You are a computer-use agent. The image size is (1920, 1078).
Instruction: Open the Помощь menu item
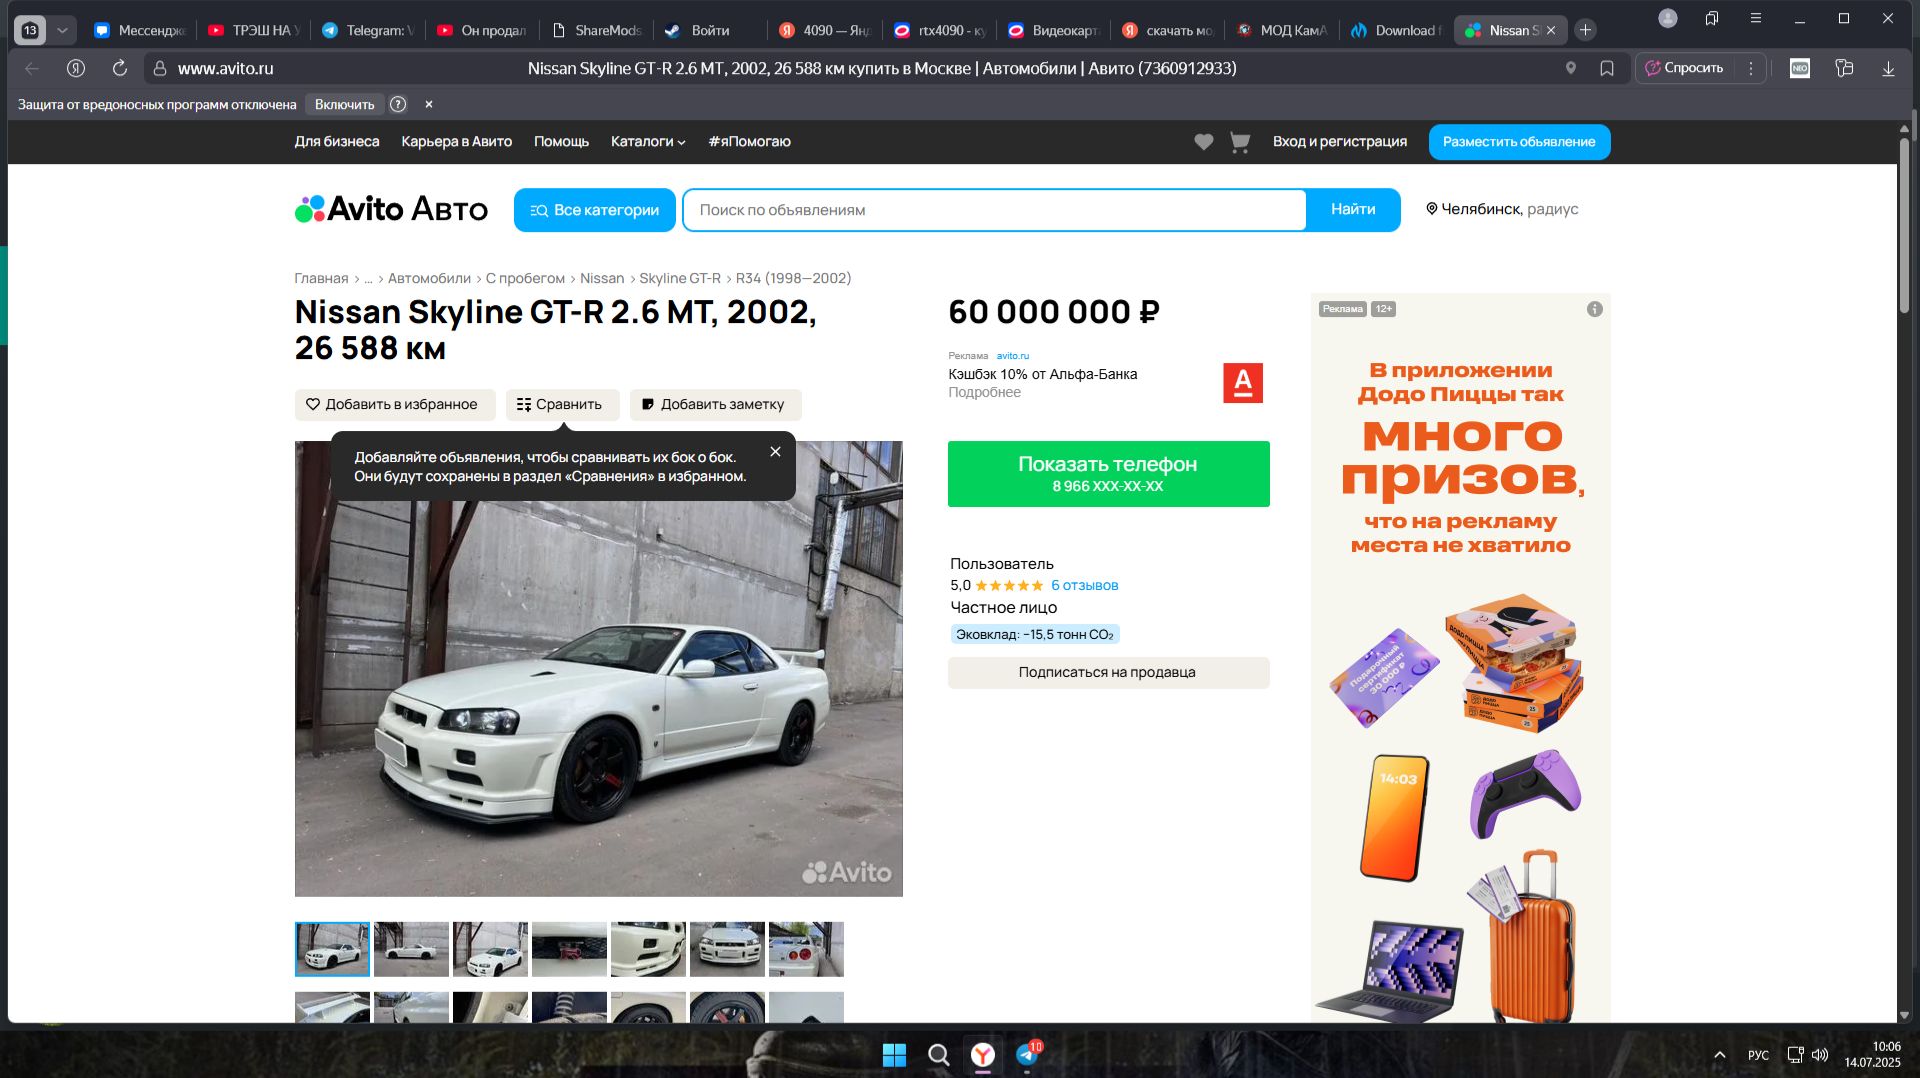coord(561,142)
